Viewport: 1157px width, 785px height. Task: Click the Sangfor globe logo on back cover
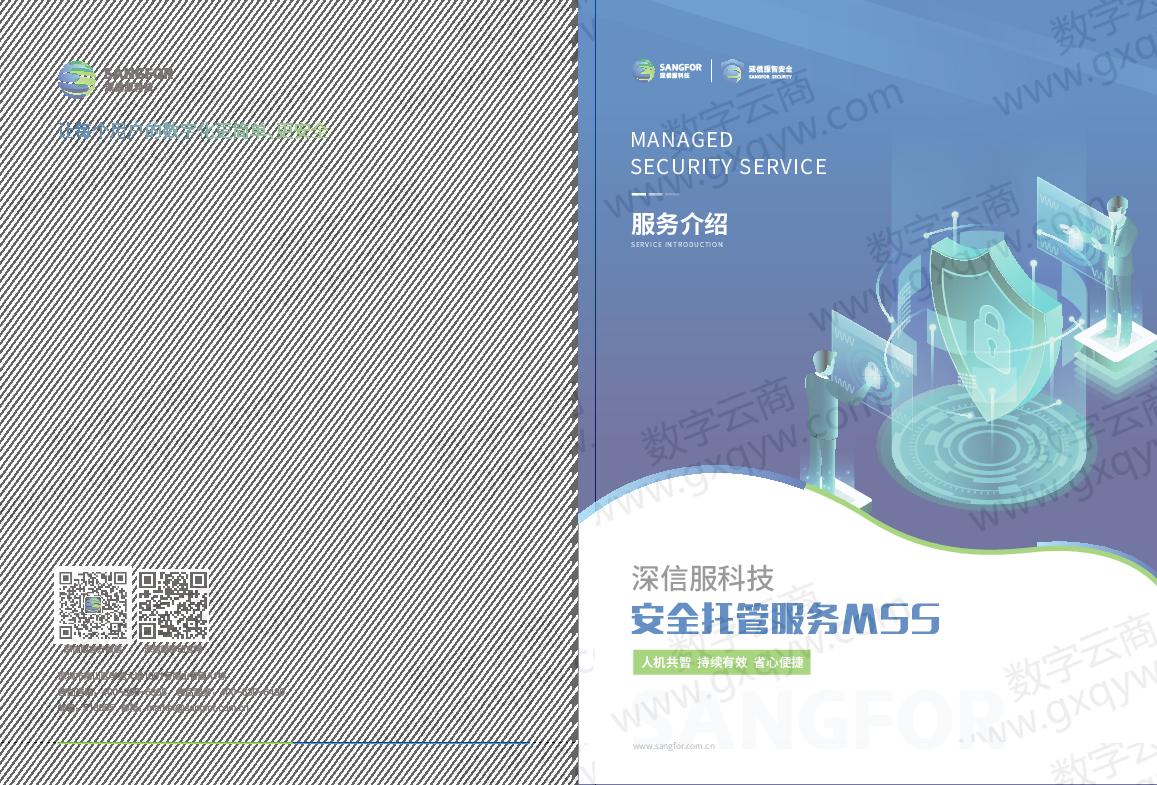tap(77, 79)
